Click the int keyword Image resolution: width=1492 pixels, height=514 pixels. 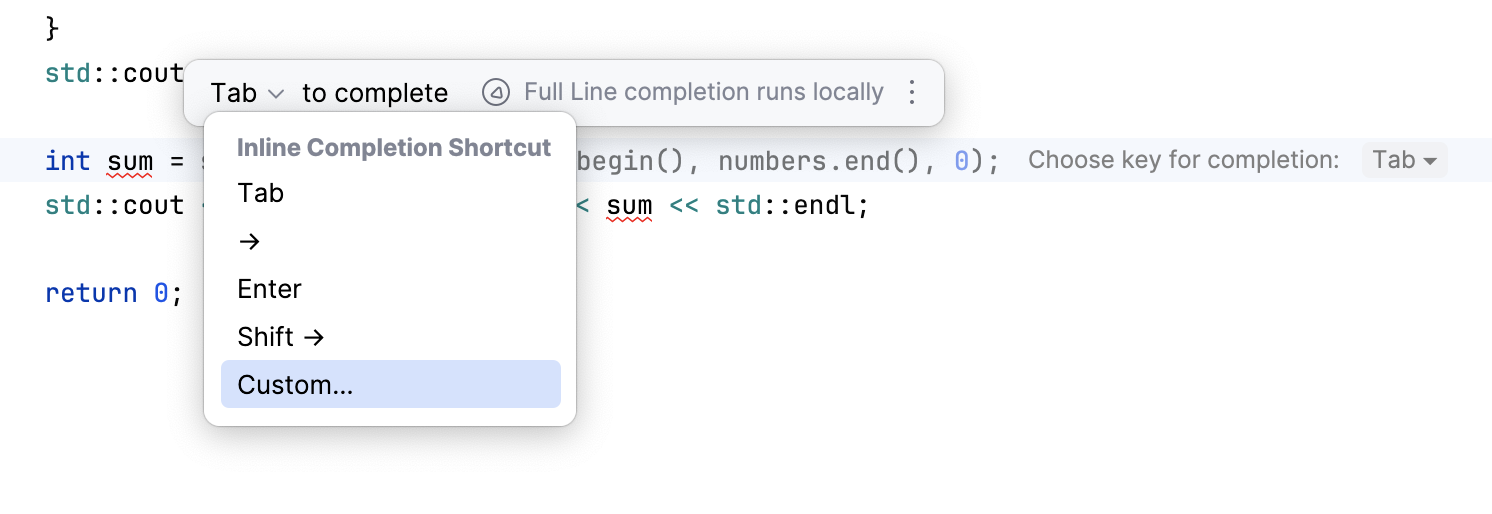point(68,160)
